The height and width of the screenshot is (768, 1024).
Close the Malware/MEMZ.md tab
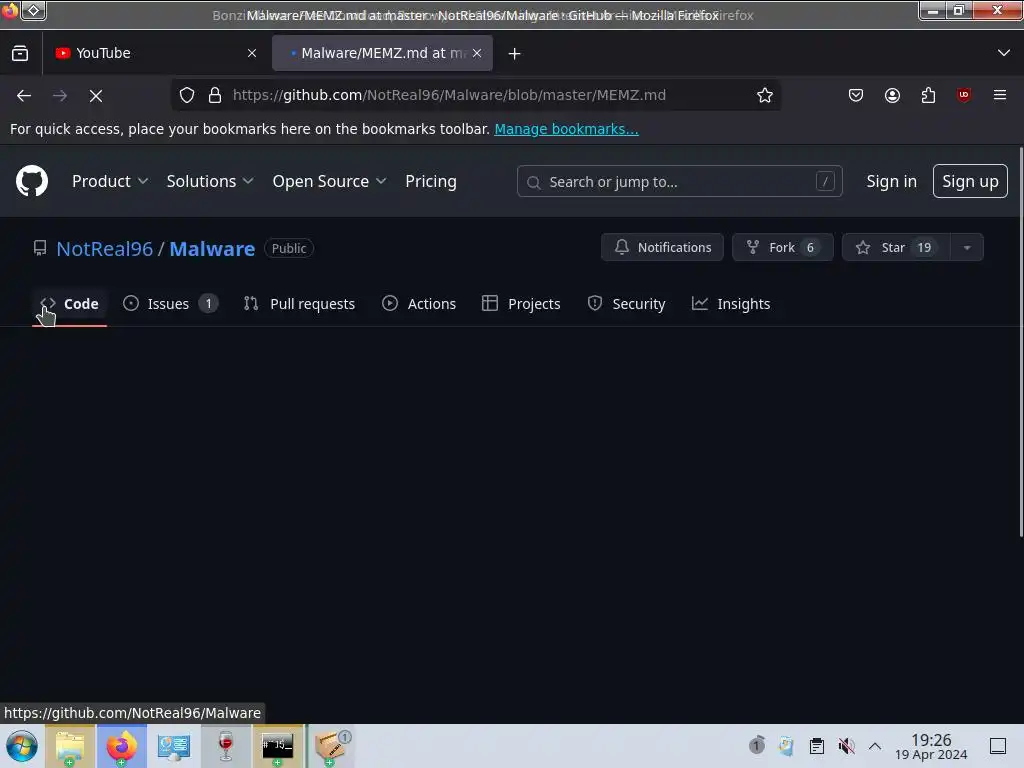coord(477,53)
